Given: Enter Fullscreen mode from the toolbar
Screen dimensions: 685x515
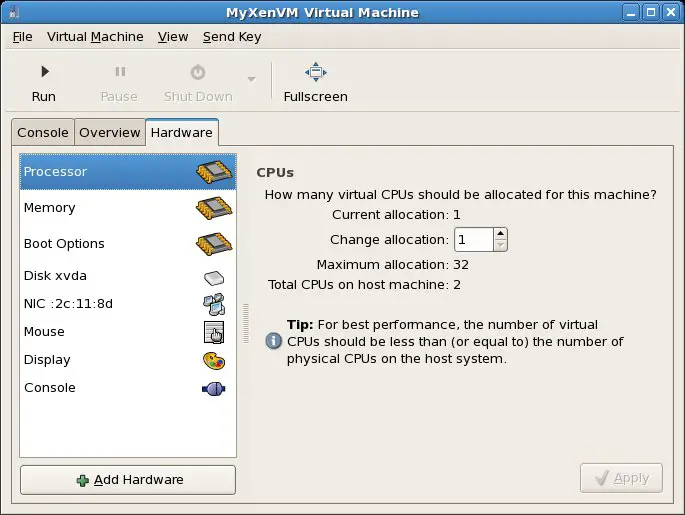Looking at the screenshot, I should [315, 72].
